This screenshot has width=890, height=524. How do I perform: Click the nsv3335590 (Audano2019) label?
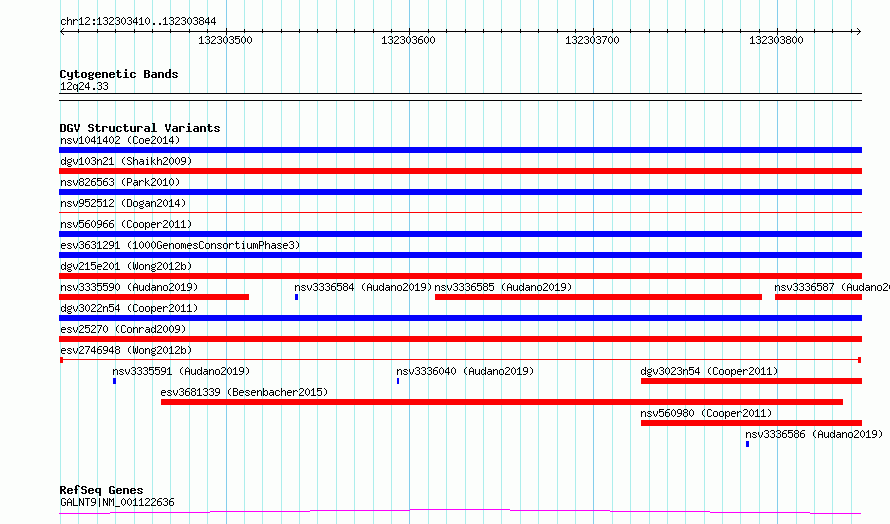pyautogui.click(x=129, y=287)
